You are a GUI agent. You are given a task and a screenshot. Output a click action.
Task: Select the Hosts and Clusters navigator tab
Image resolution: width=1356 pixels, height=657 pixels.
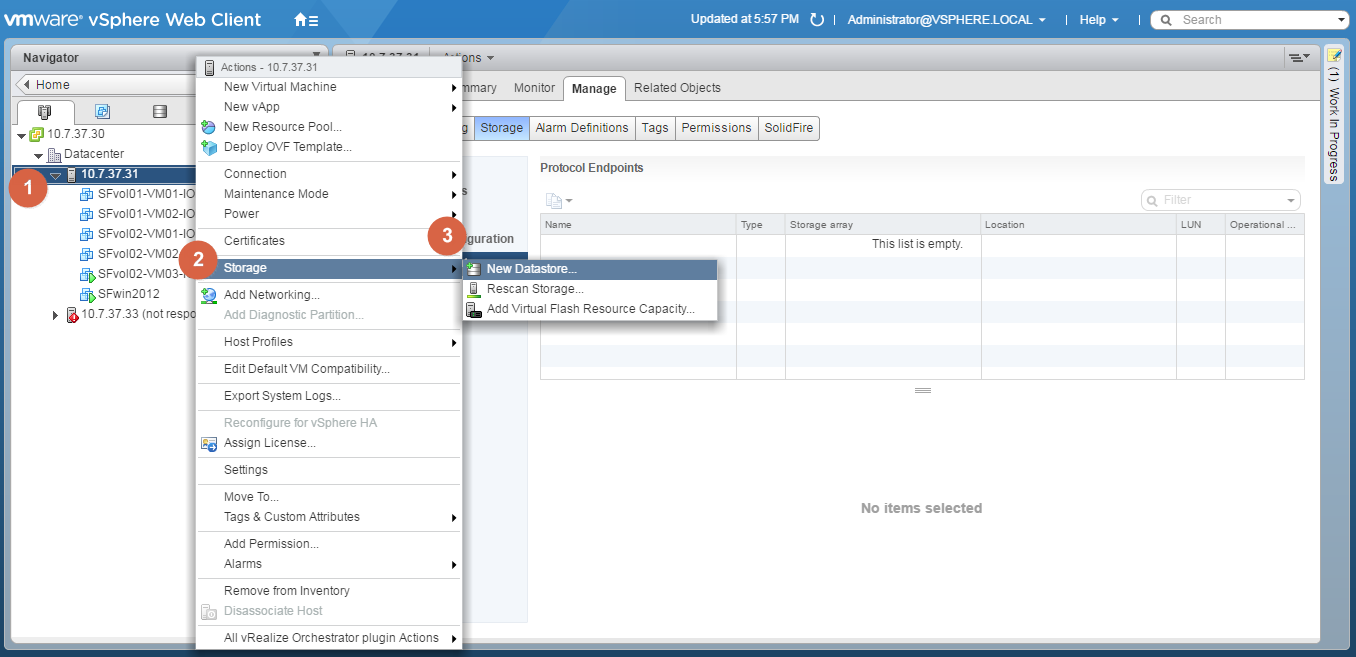point(45,111)
